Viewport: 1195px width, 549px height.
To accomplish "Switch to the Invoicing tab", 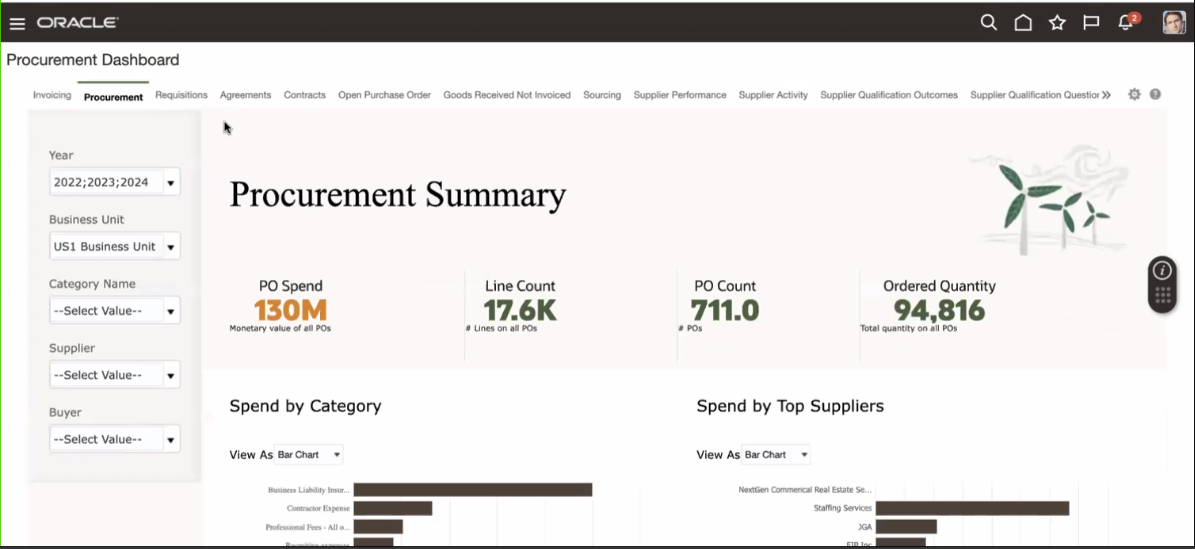I will tap(52, 95).
